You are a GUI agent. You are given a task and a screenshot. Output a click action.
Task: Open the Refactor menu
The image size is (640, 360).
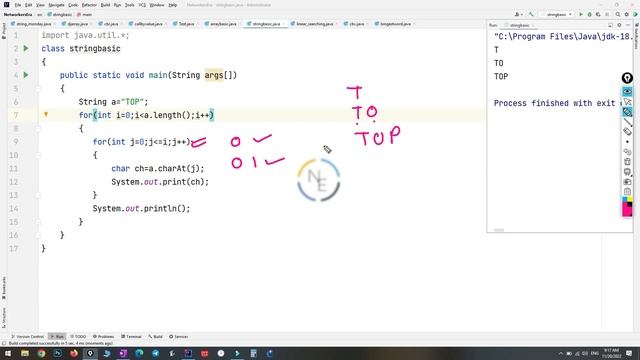pos(89,5)
